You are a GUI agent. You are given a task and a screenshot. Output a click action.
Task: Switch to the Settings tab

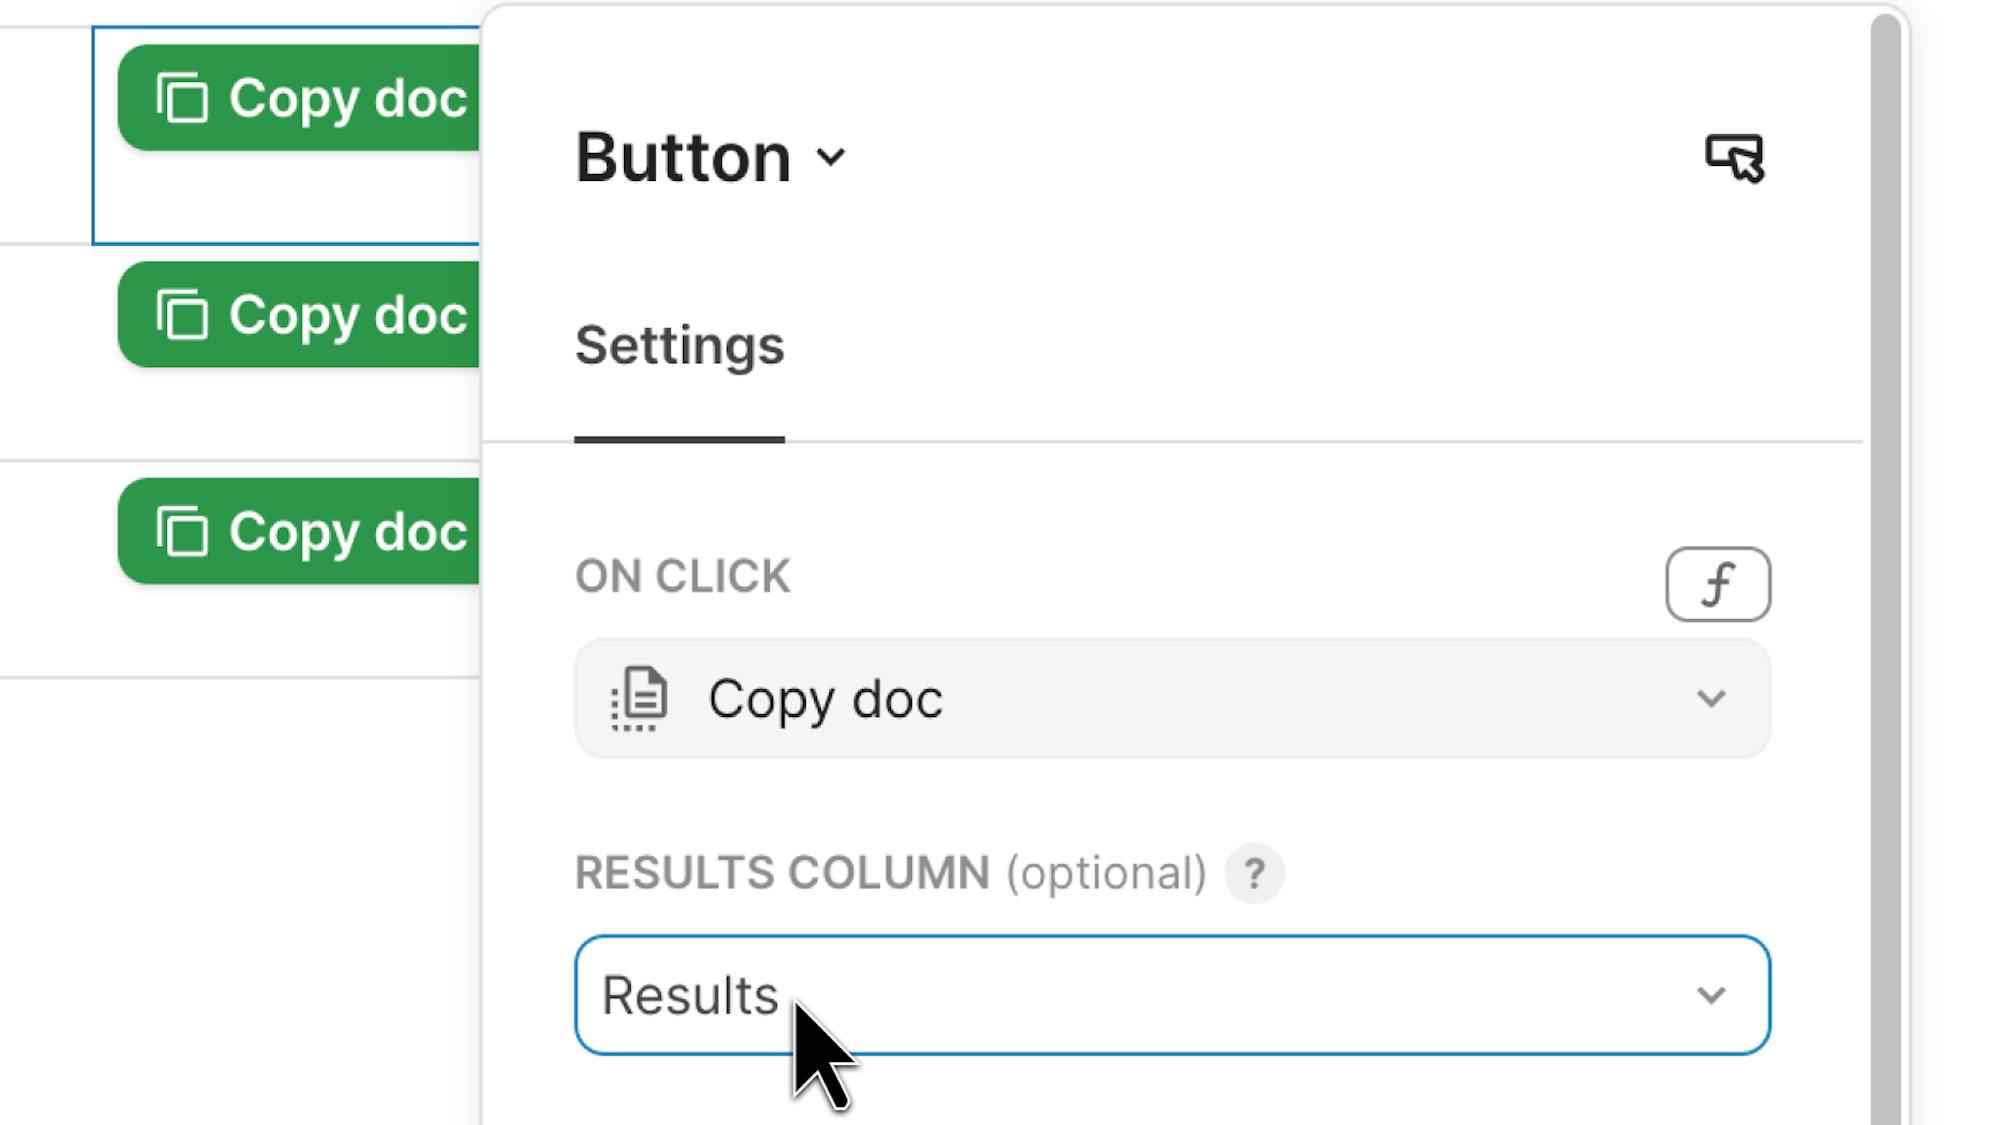coord(679,346)
